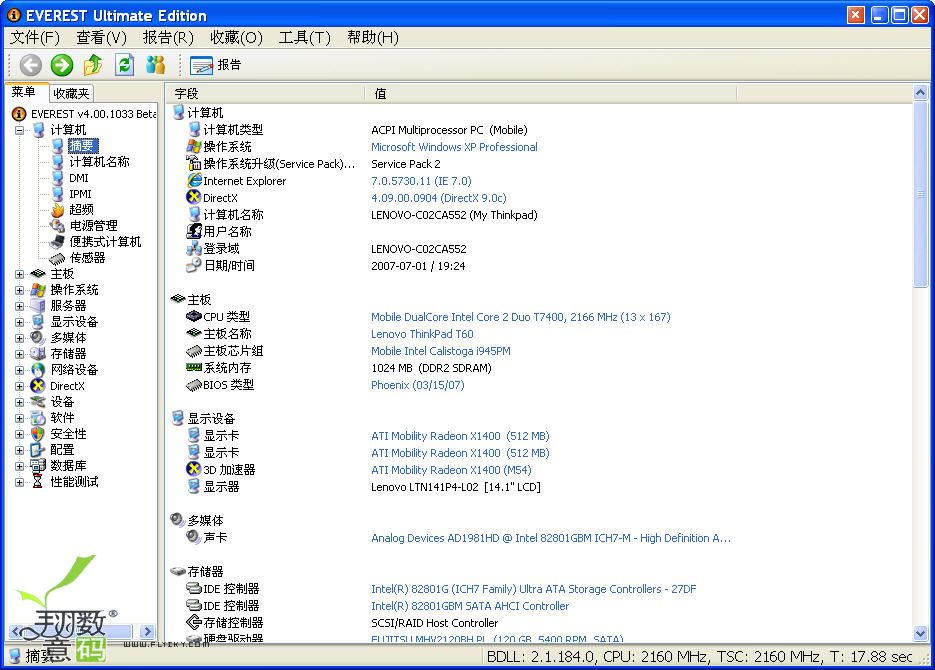This screenshot has height=670, width=935.
Task: Select IPMI tree item
Action: coord(80,194)
